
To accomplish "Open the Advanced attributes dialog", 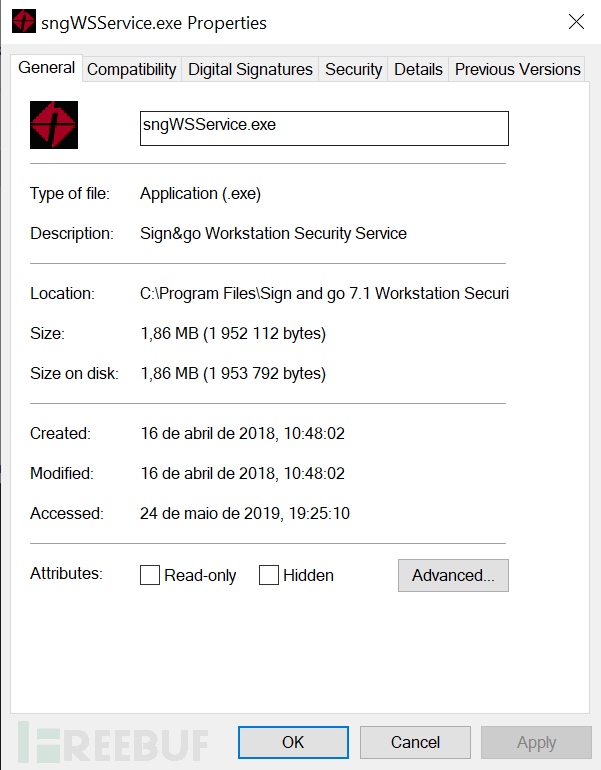I will (x=453, y=575).
